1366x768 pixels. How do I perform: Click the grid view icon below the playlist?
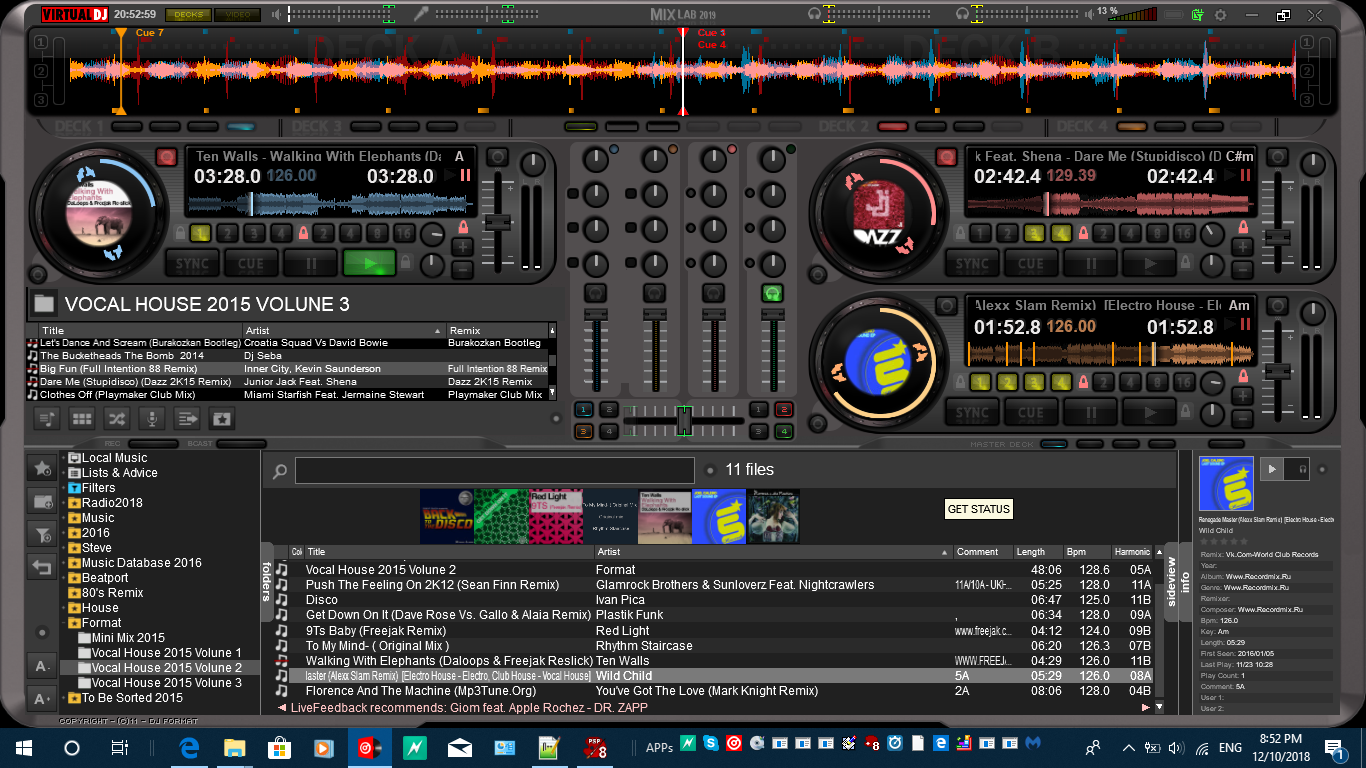(82, 418)
